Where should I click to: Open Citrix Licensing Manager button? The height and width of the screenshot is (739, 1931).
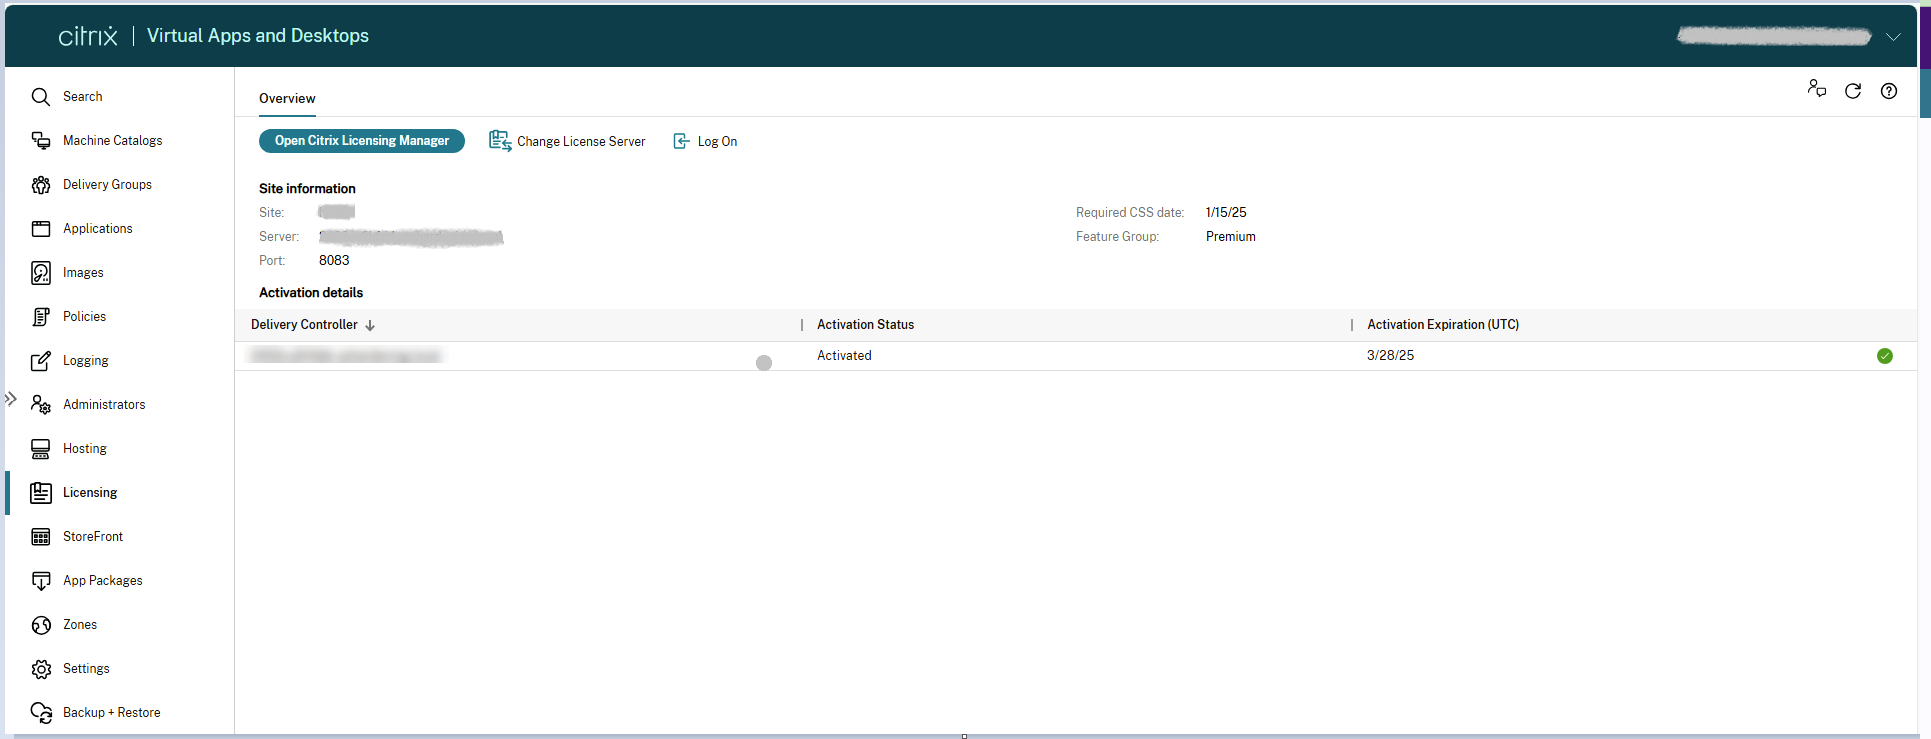[x=362, y=141]
